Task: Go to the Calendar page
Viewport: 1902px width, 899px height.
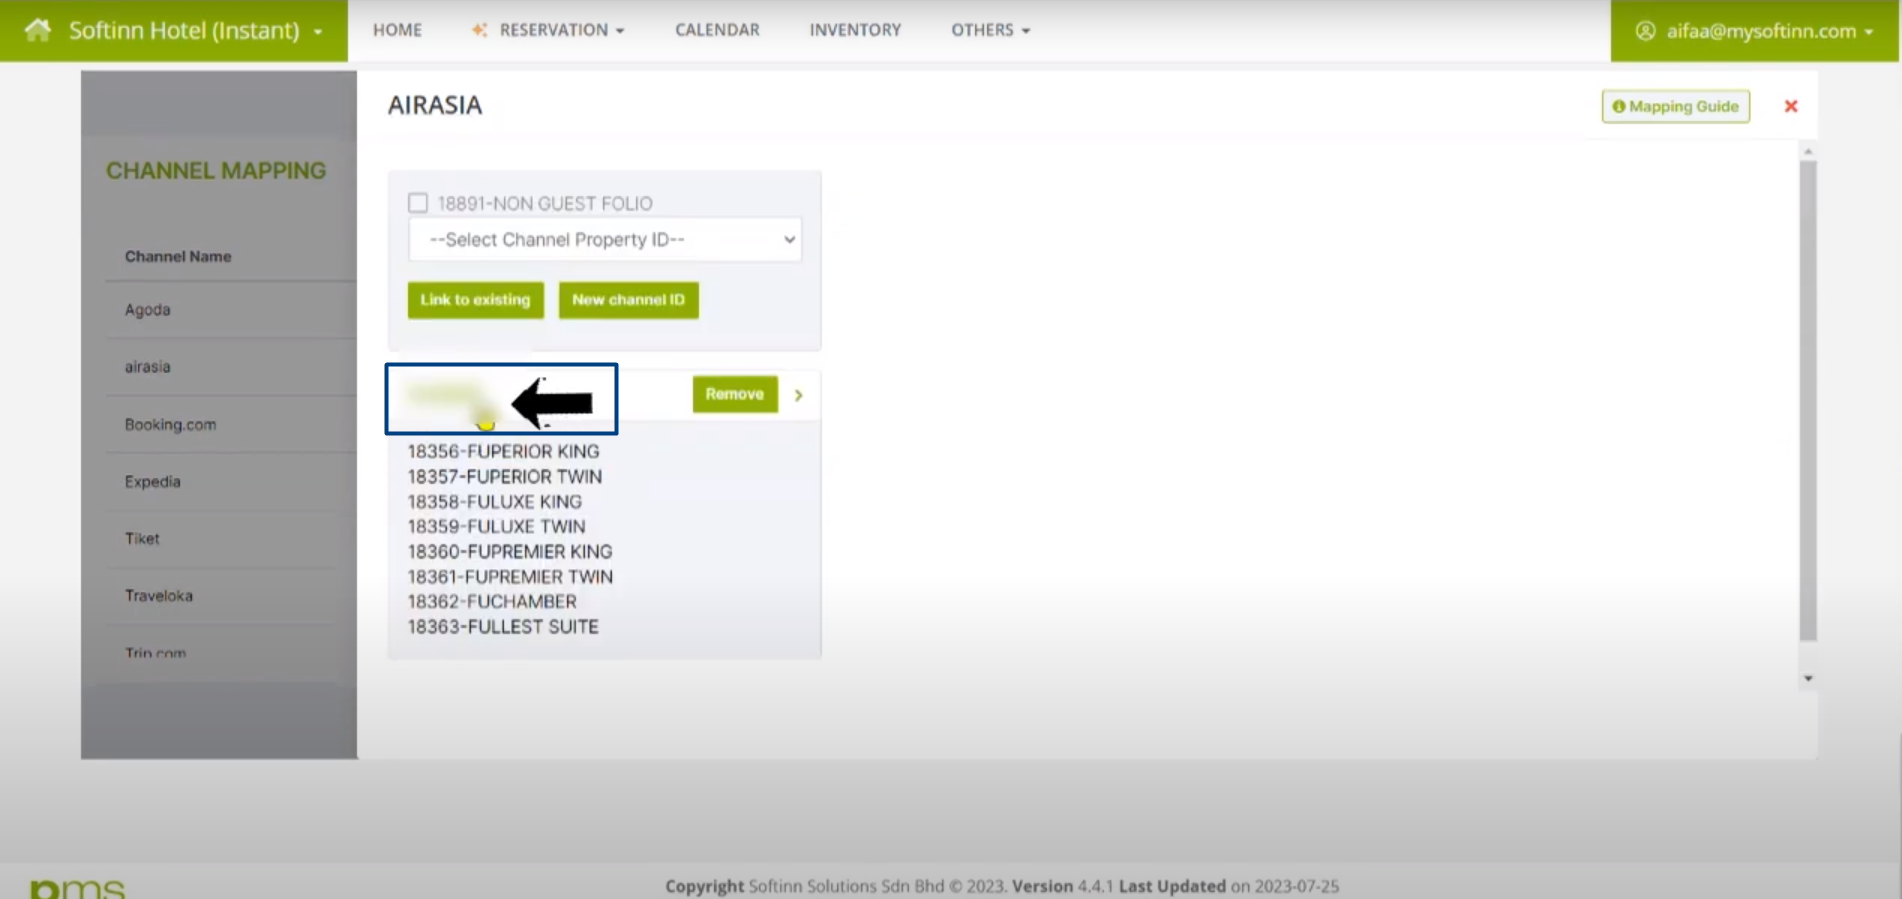Action: tap(717, 30)
